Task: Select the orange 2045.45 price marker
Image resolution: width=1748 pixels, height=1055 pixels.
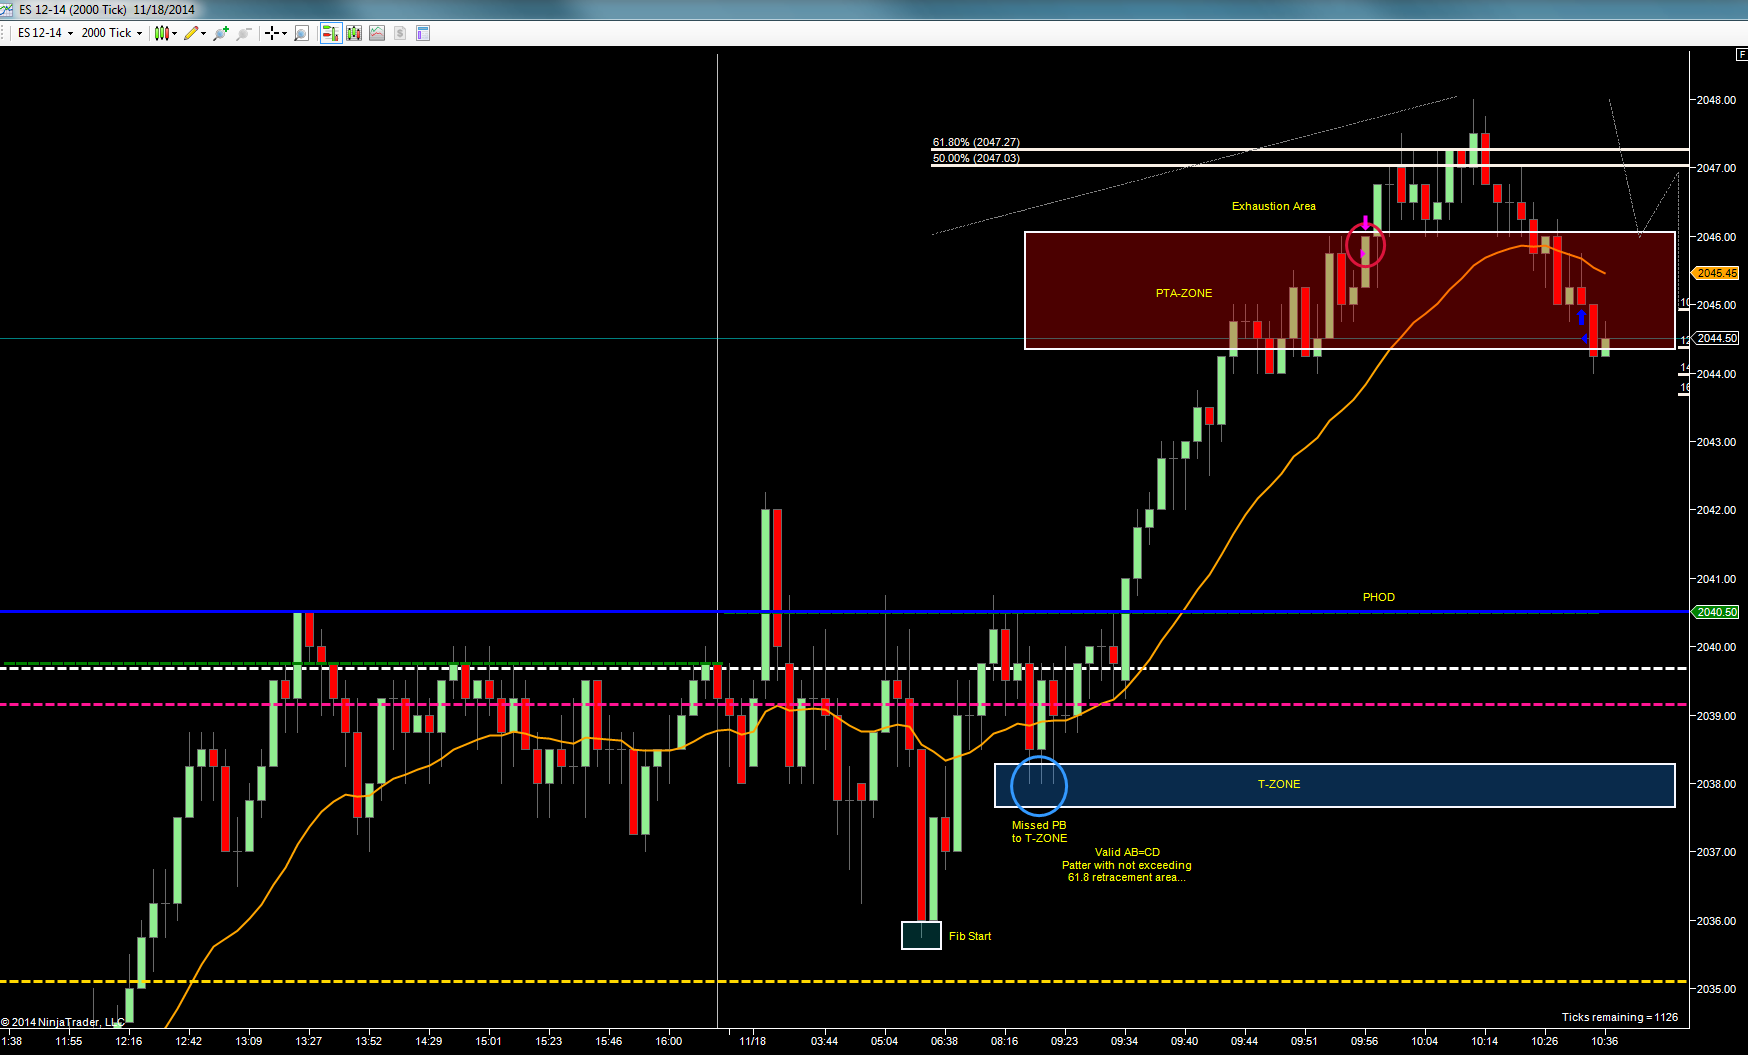Action: click(x=1716, y=273)
